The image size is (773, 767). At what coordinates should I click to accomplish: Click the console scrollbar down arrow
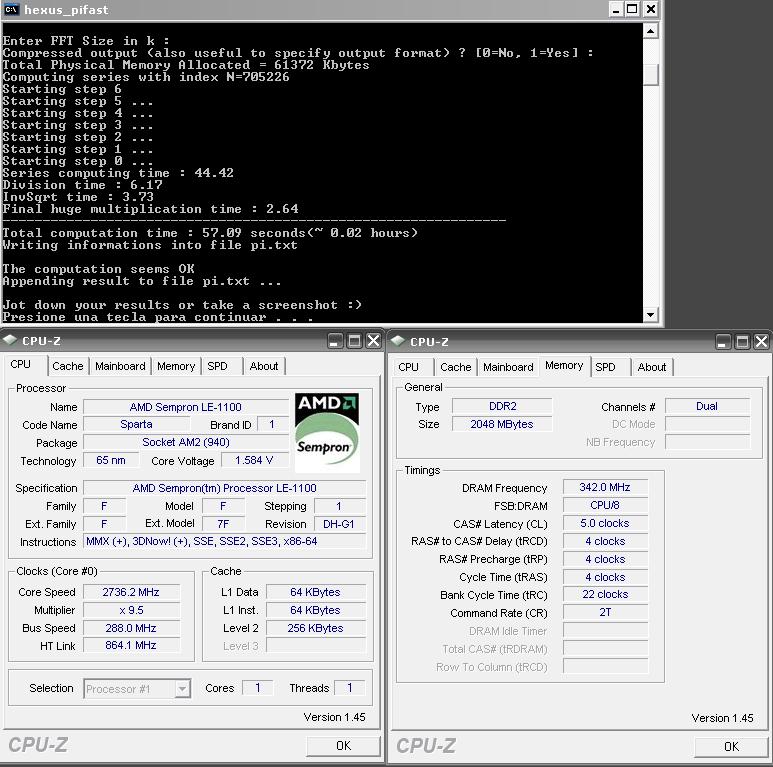click(651, 314)
